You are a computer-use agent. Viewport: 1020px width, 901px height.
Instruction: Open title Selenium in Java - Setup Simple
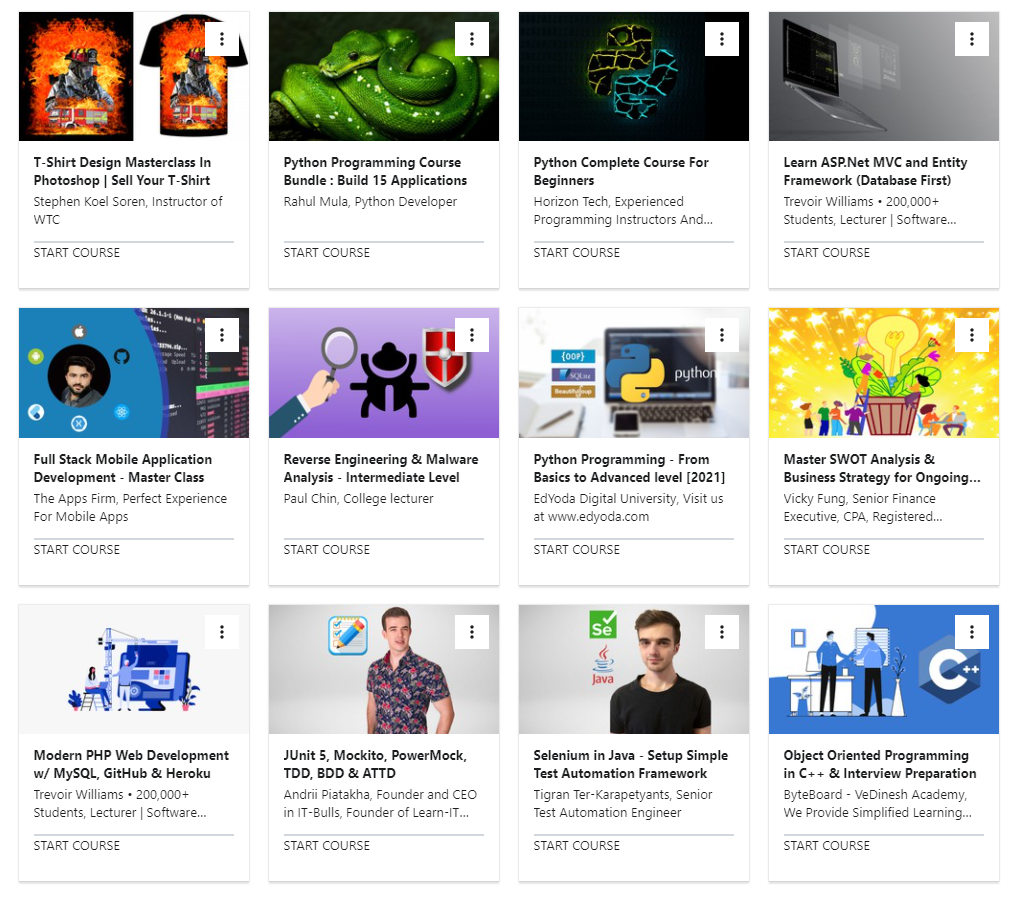pos(631,764)
